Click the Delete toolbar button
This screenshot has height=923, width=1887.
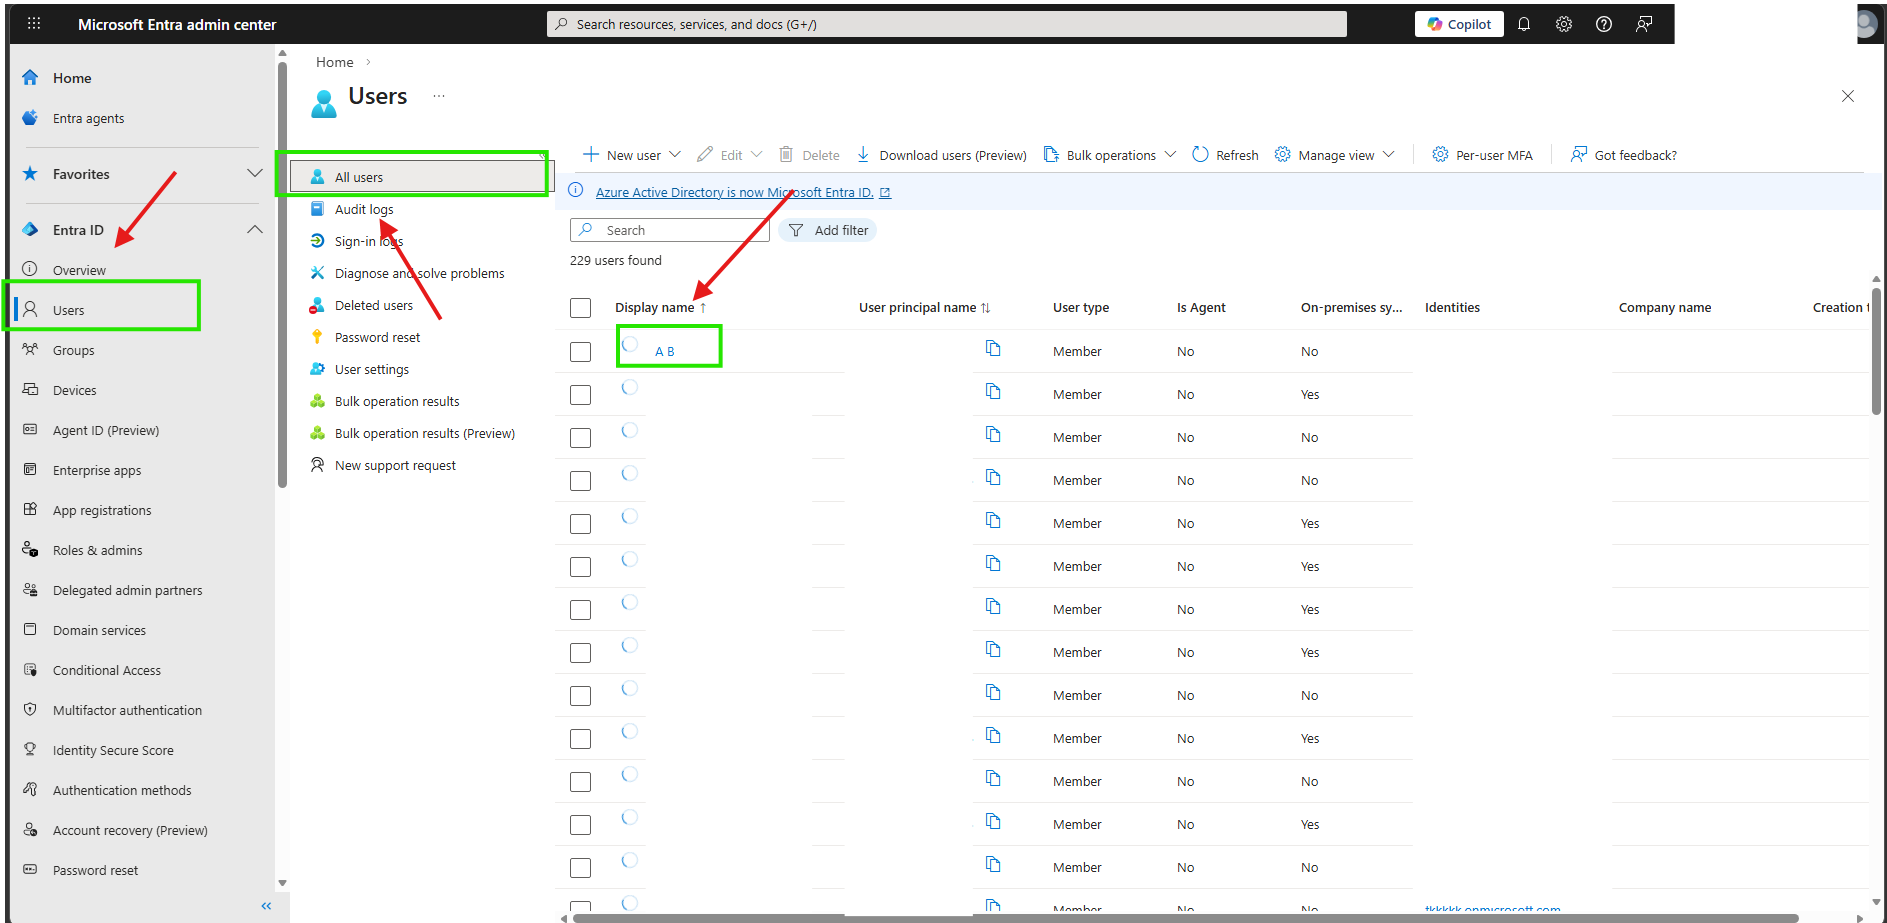coord(809,155)
